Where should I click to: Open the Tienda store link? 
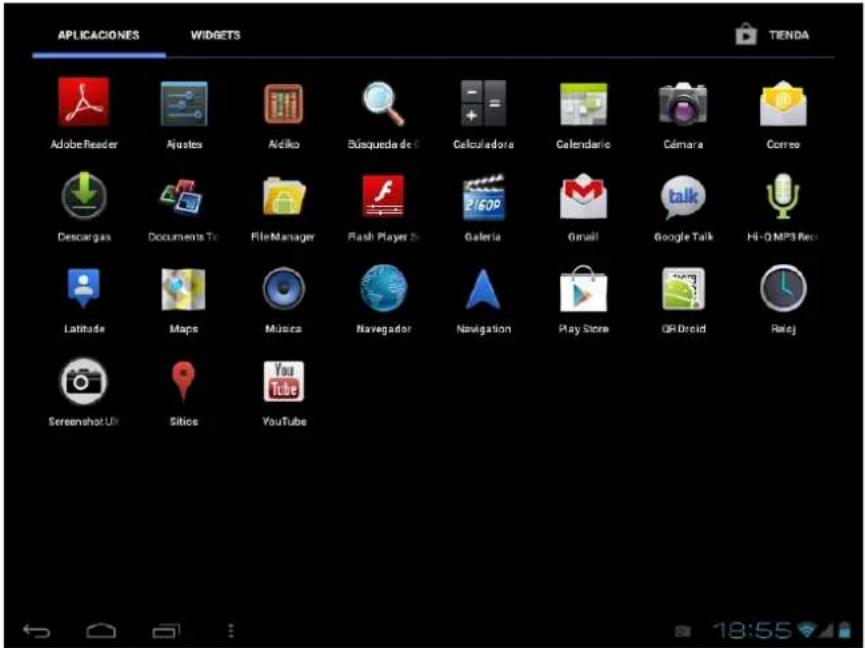pos(772,35)
